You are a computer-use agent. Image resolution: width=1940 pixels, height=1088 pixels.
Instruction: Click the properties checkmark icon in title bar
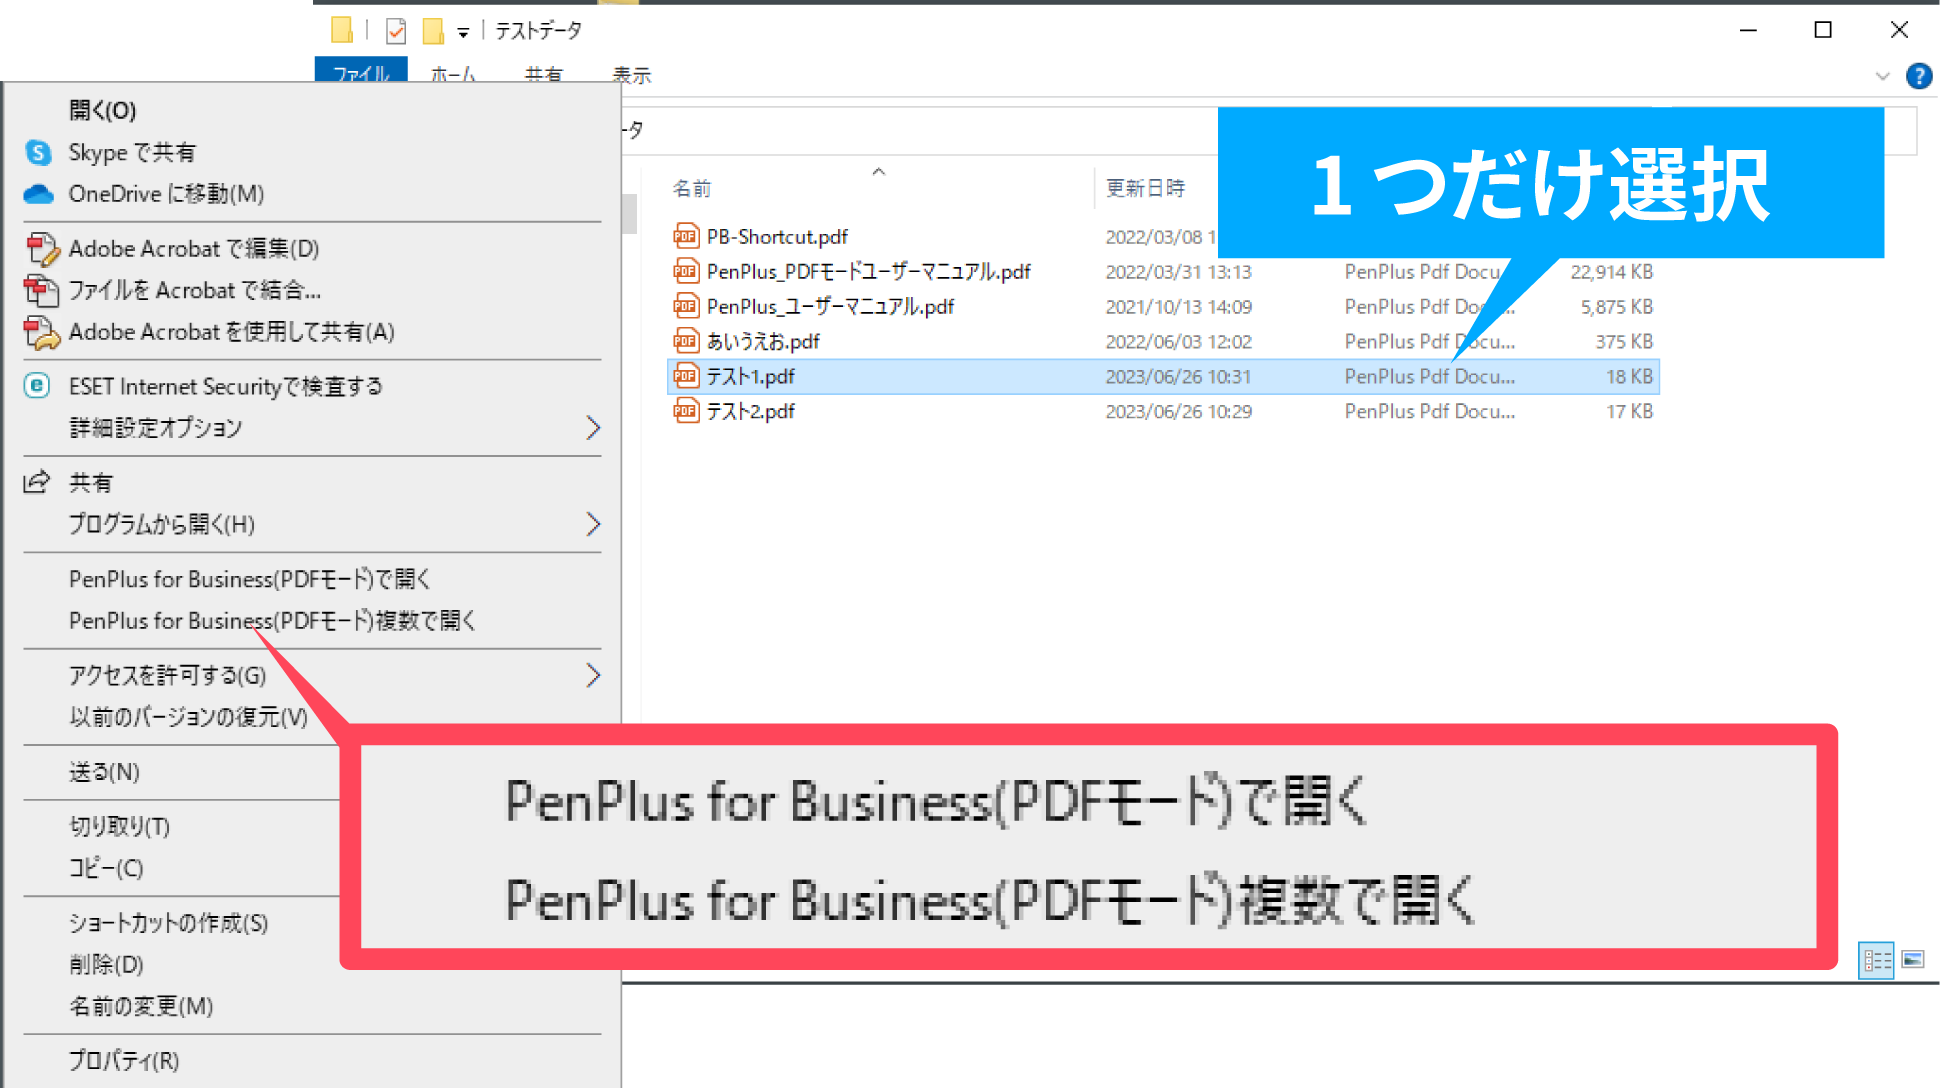[x=396, y=31]
